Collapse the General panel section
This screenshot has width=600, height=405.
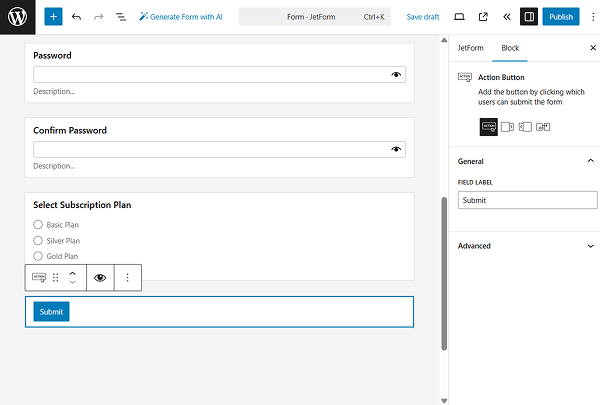point(590,161)
